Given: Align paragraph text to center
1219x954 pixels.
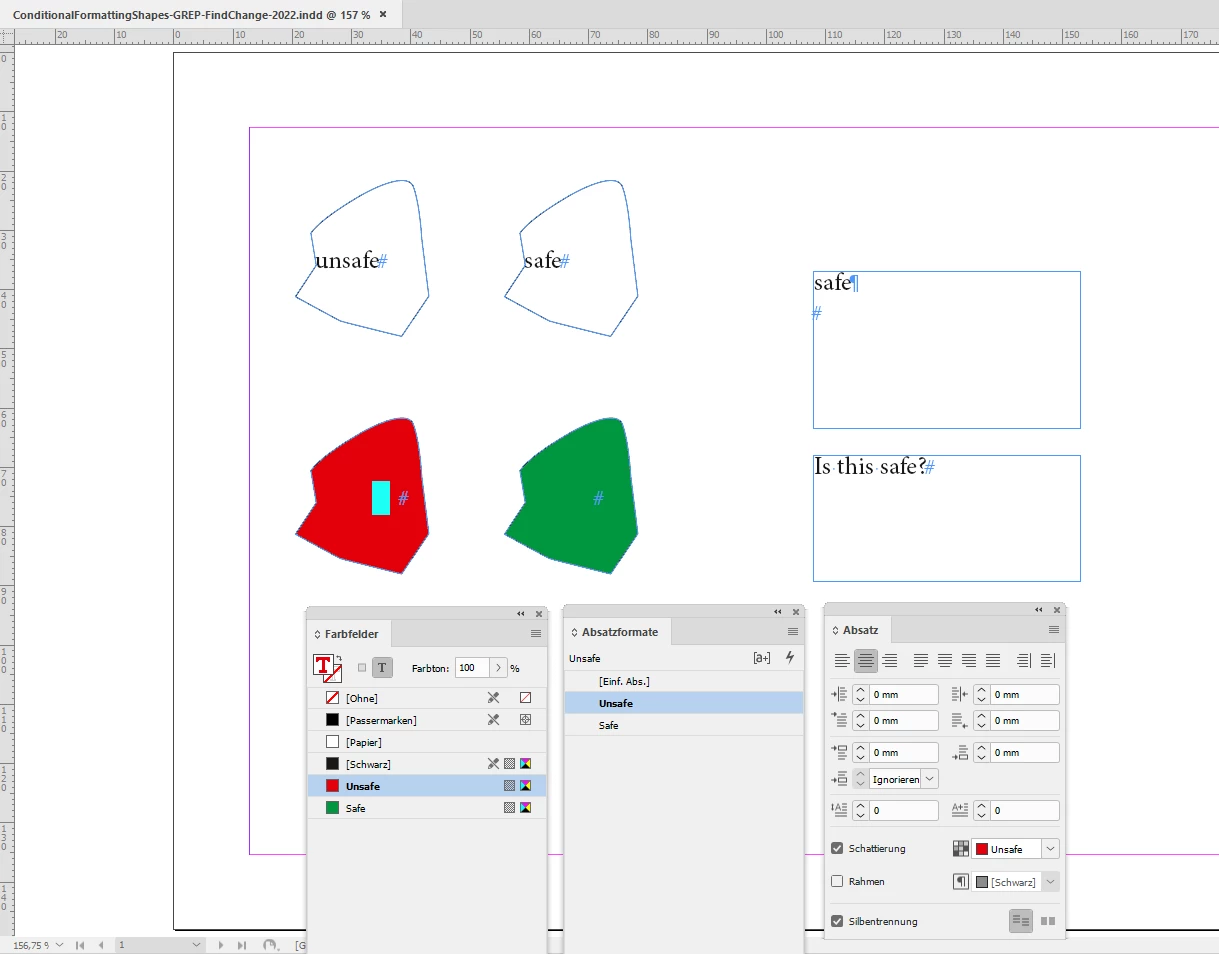Looking at the screenshot, I should tap(866, 660).
